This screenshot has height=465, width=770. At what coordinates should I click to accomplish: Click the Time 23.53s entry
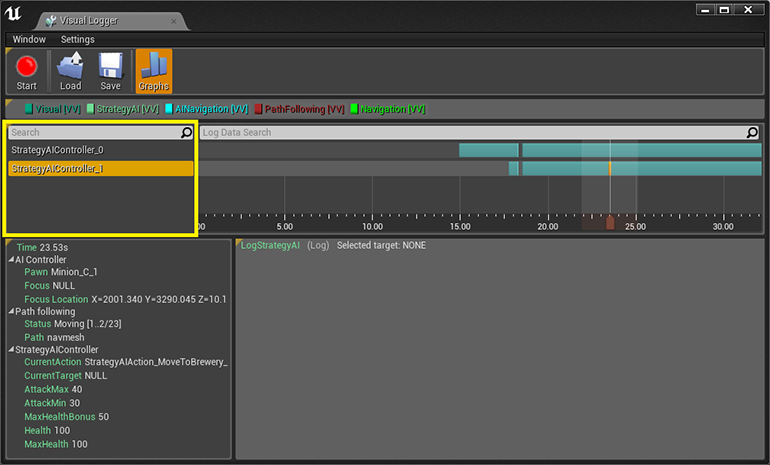click(x=42, y=247)
